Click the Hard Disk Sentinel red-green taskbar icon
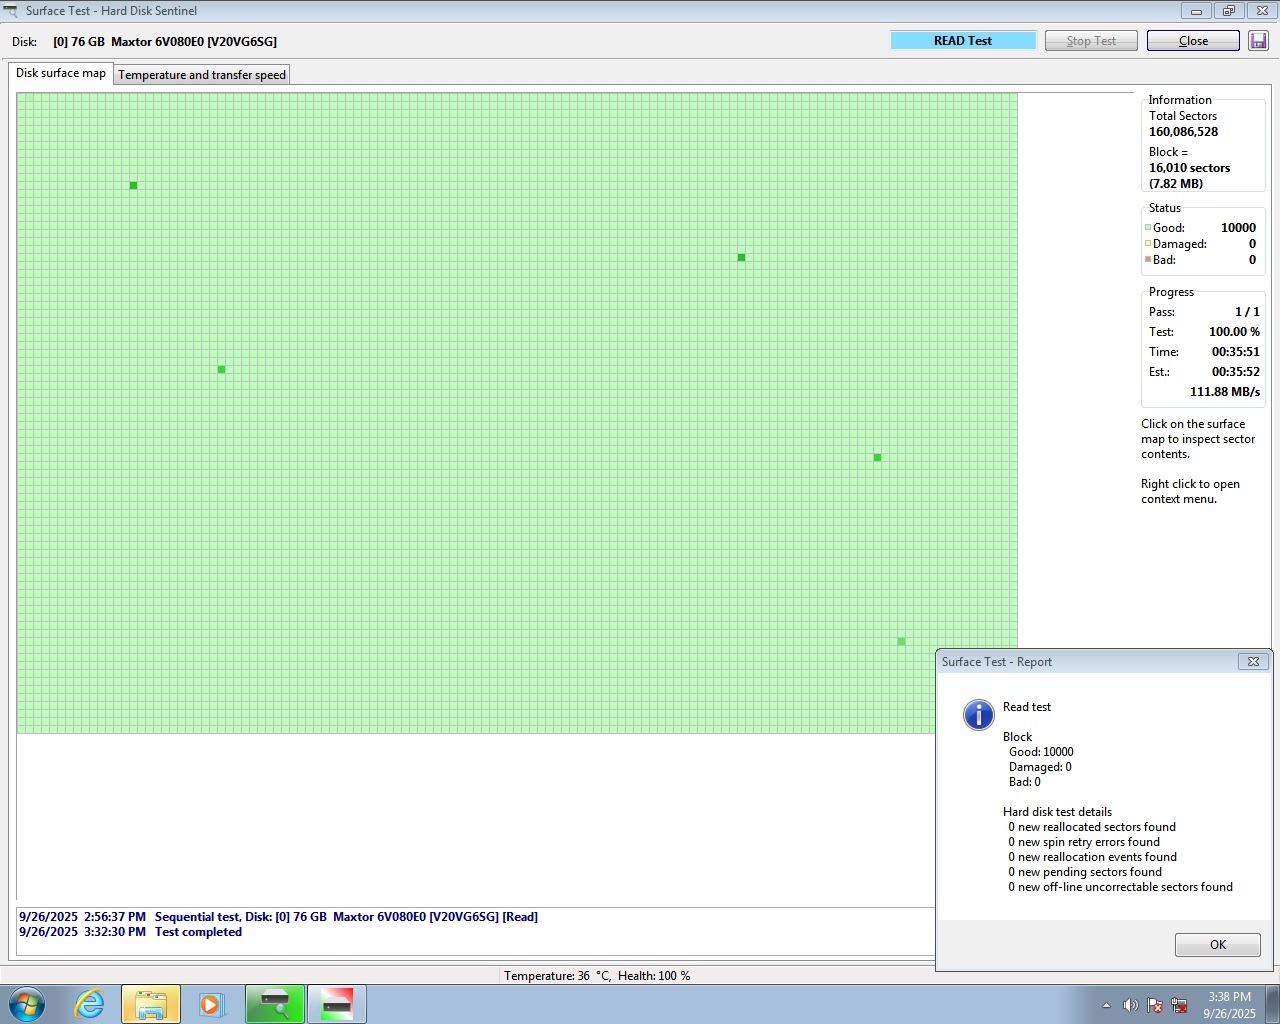 (337, 1004)
